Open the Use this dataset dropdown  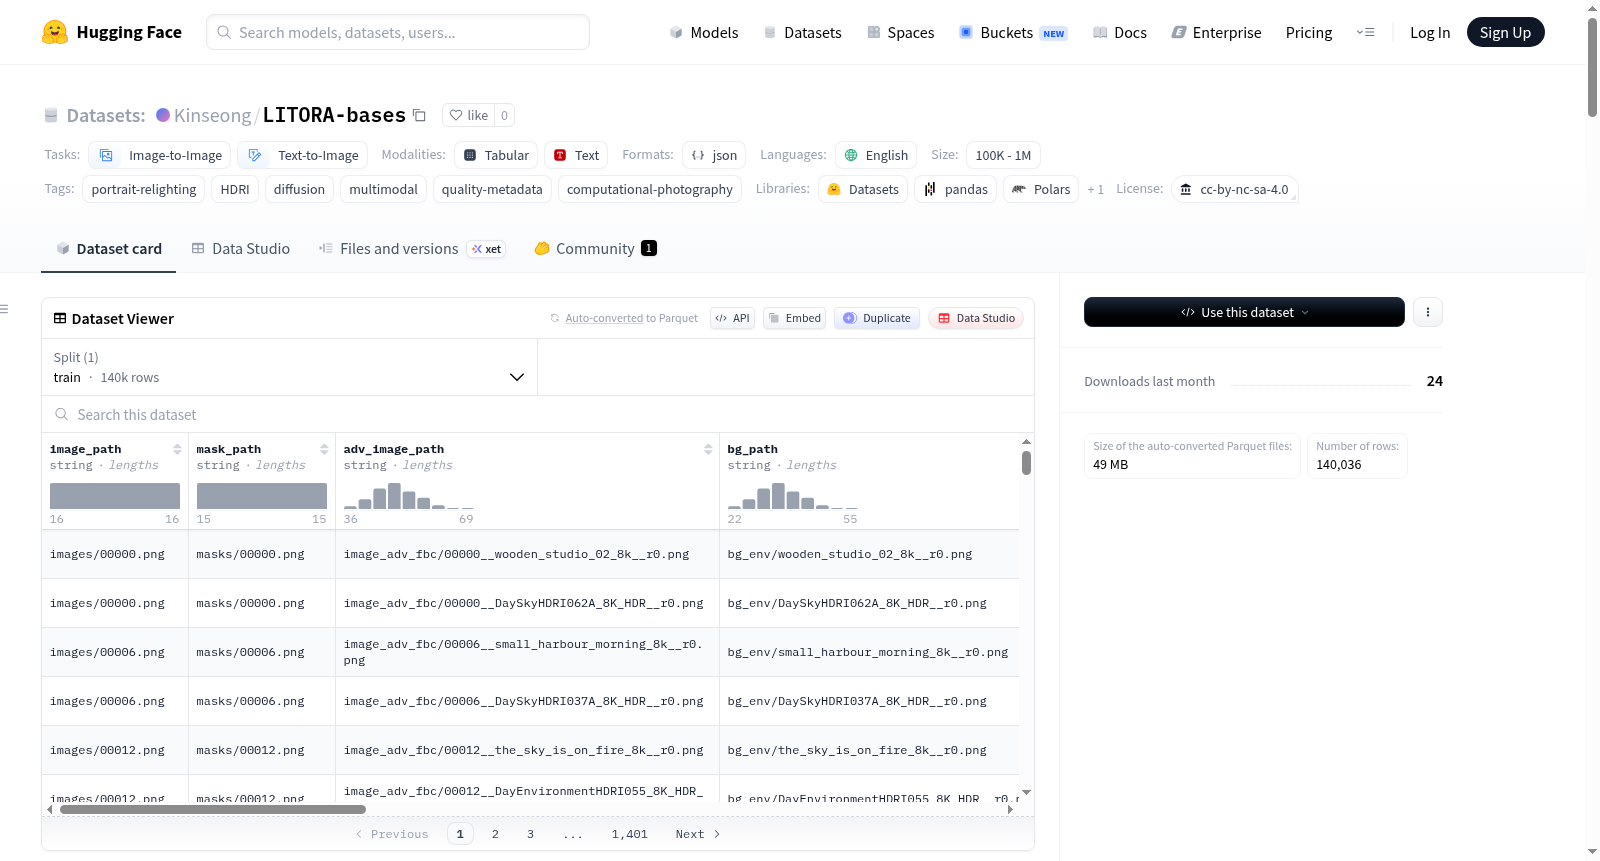click(1244, 312)
